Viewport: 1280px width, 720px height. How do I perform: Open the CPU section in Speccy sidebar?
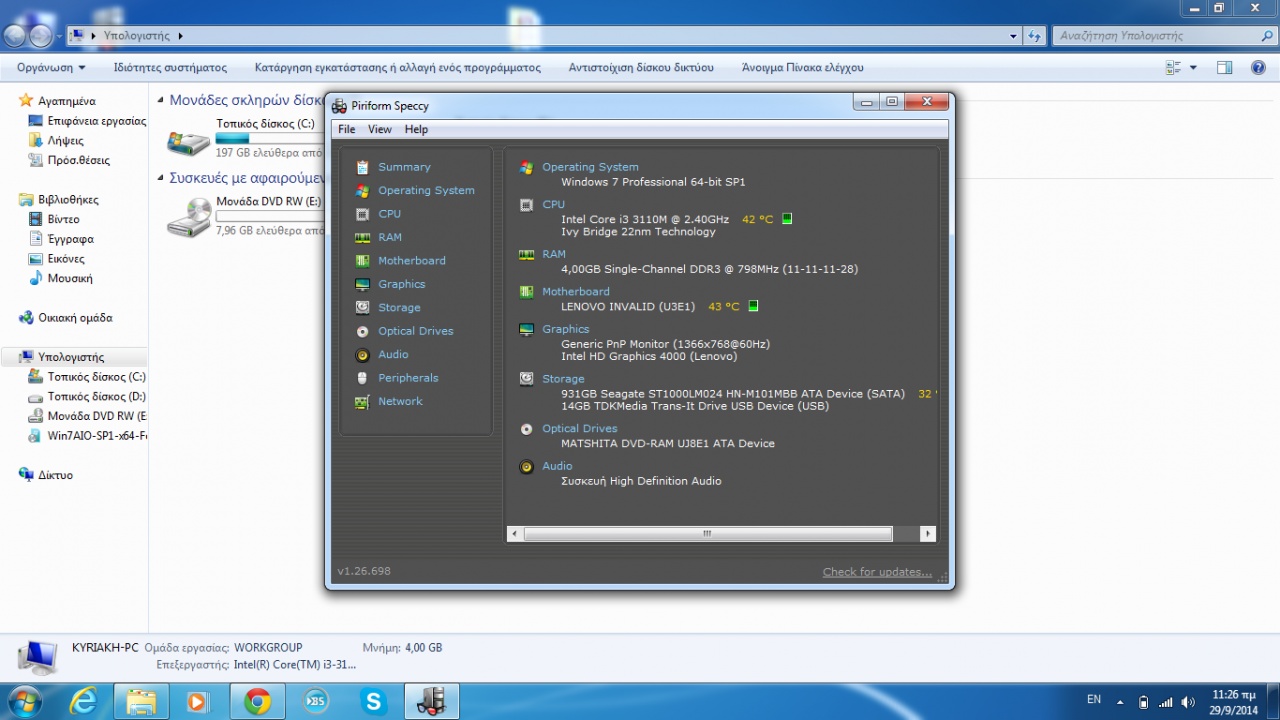tap(389, 214)
